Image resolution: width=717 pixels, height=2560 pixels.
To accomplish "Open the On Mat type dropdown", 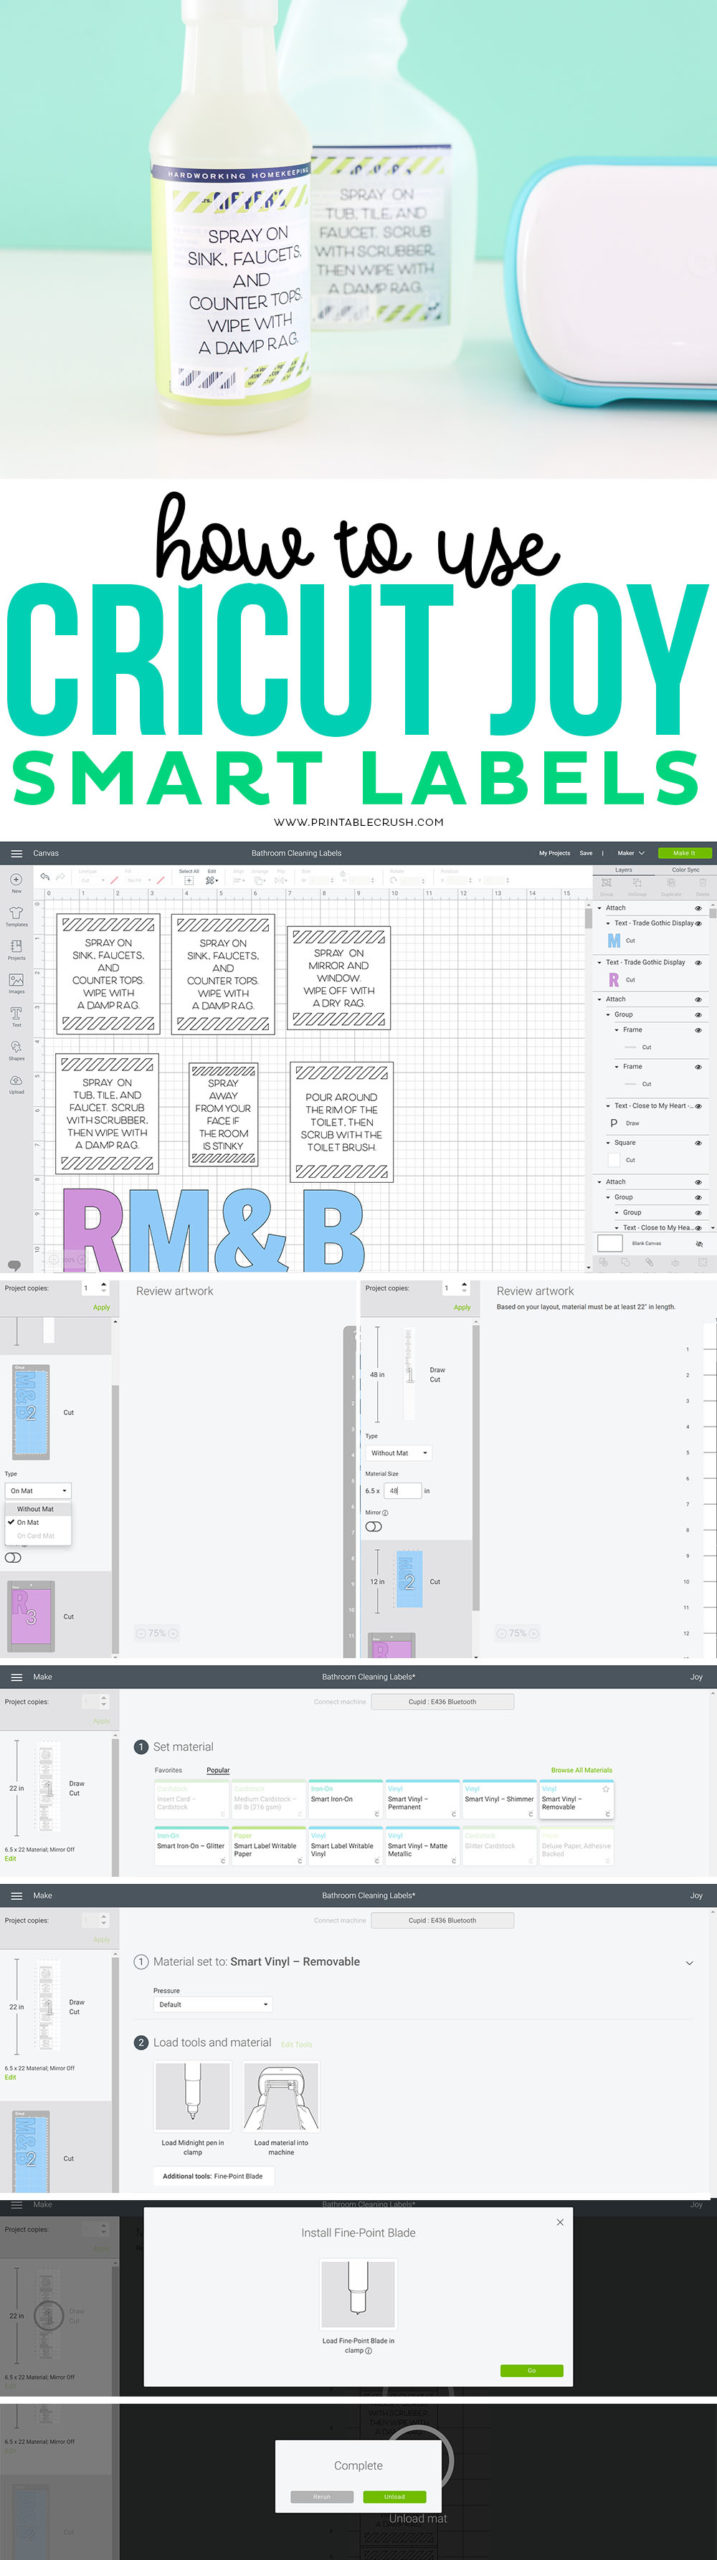I will tap(38, 1490).
